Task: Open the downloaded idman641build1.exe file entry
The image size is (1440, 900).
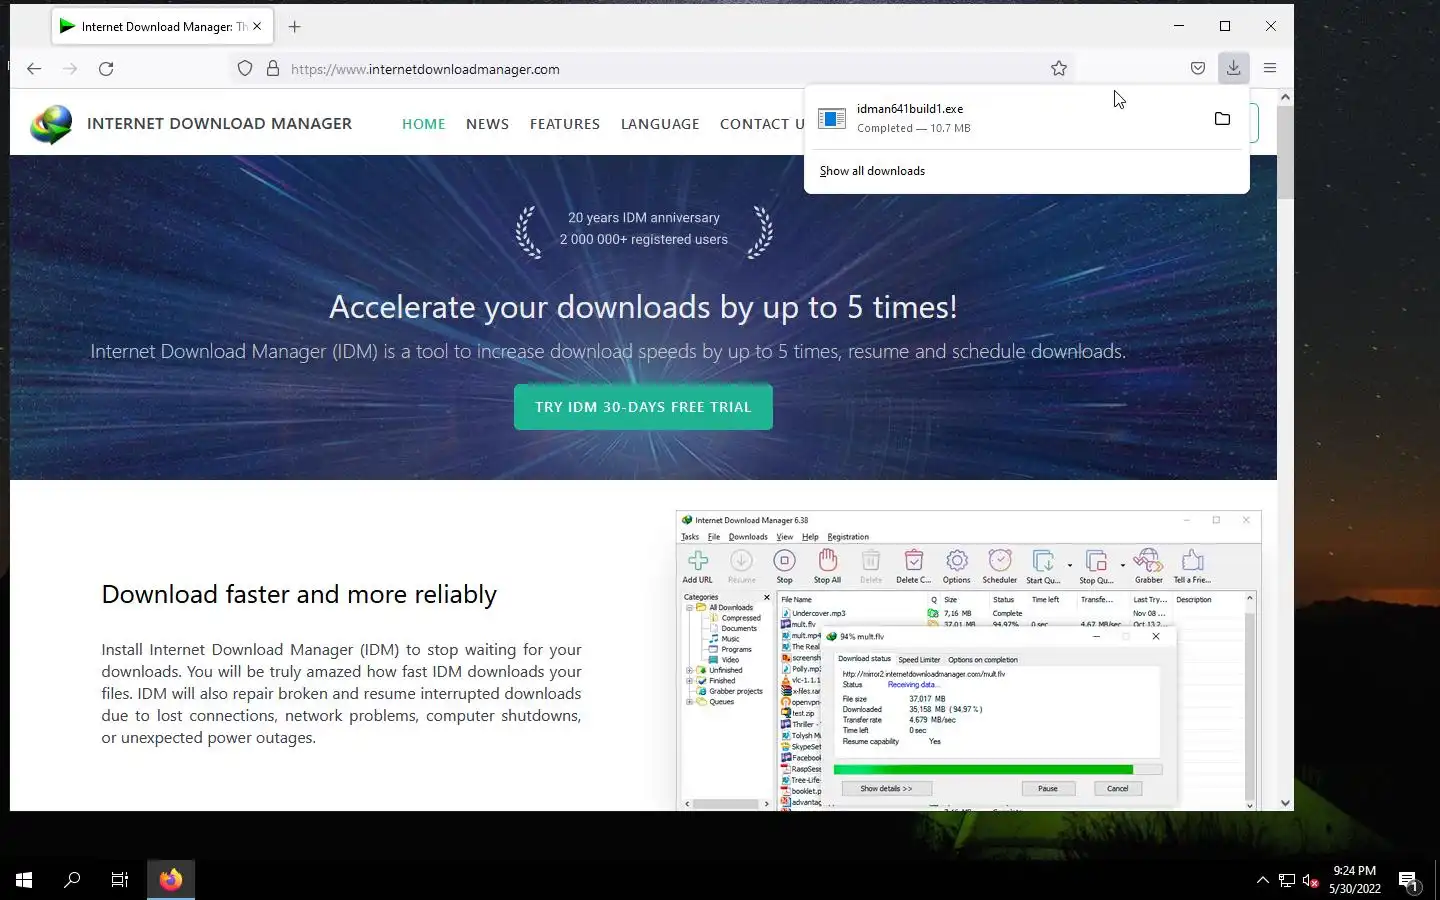Action: 1004,118
